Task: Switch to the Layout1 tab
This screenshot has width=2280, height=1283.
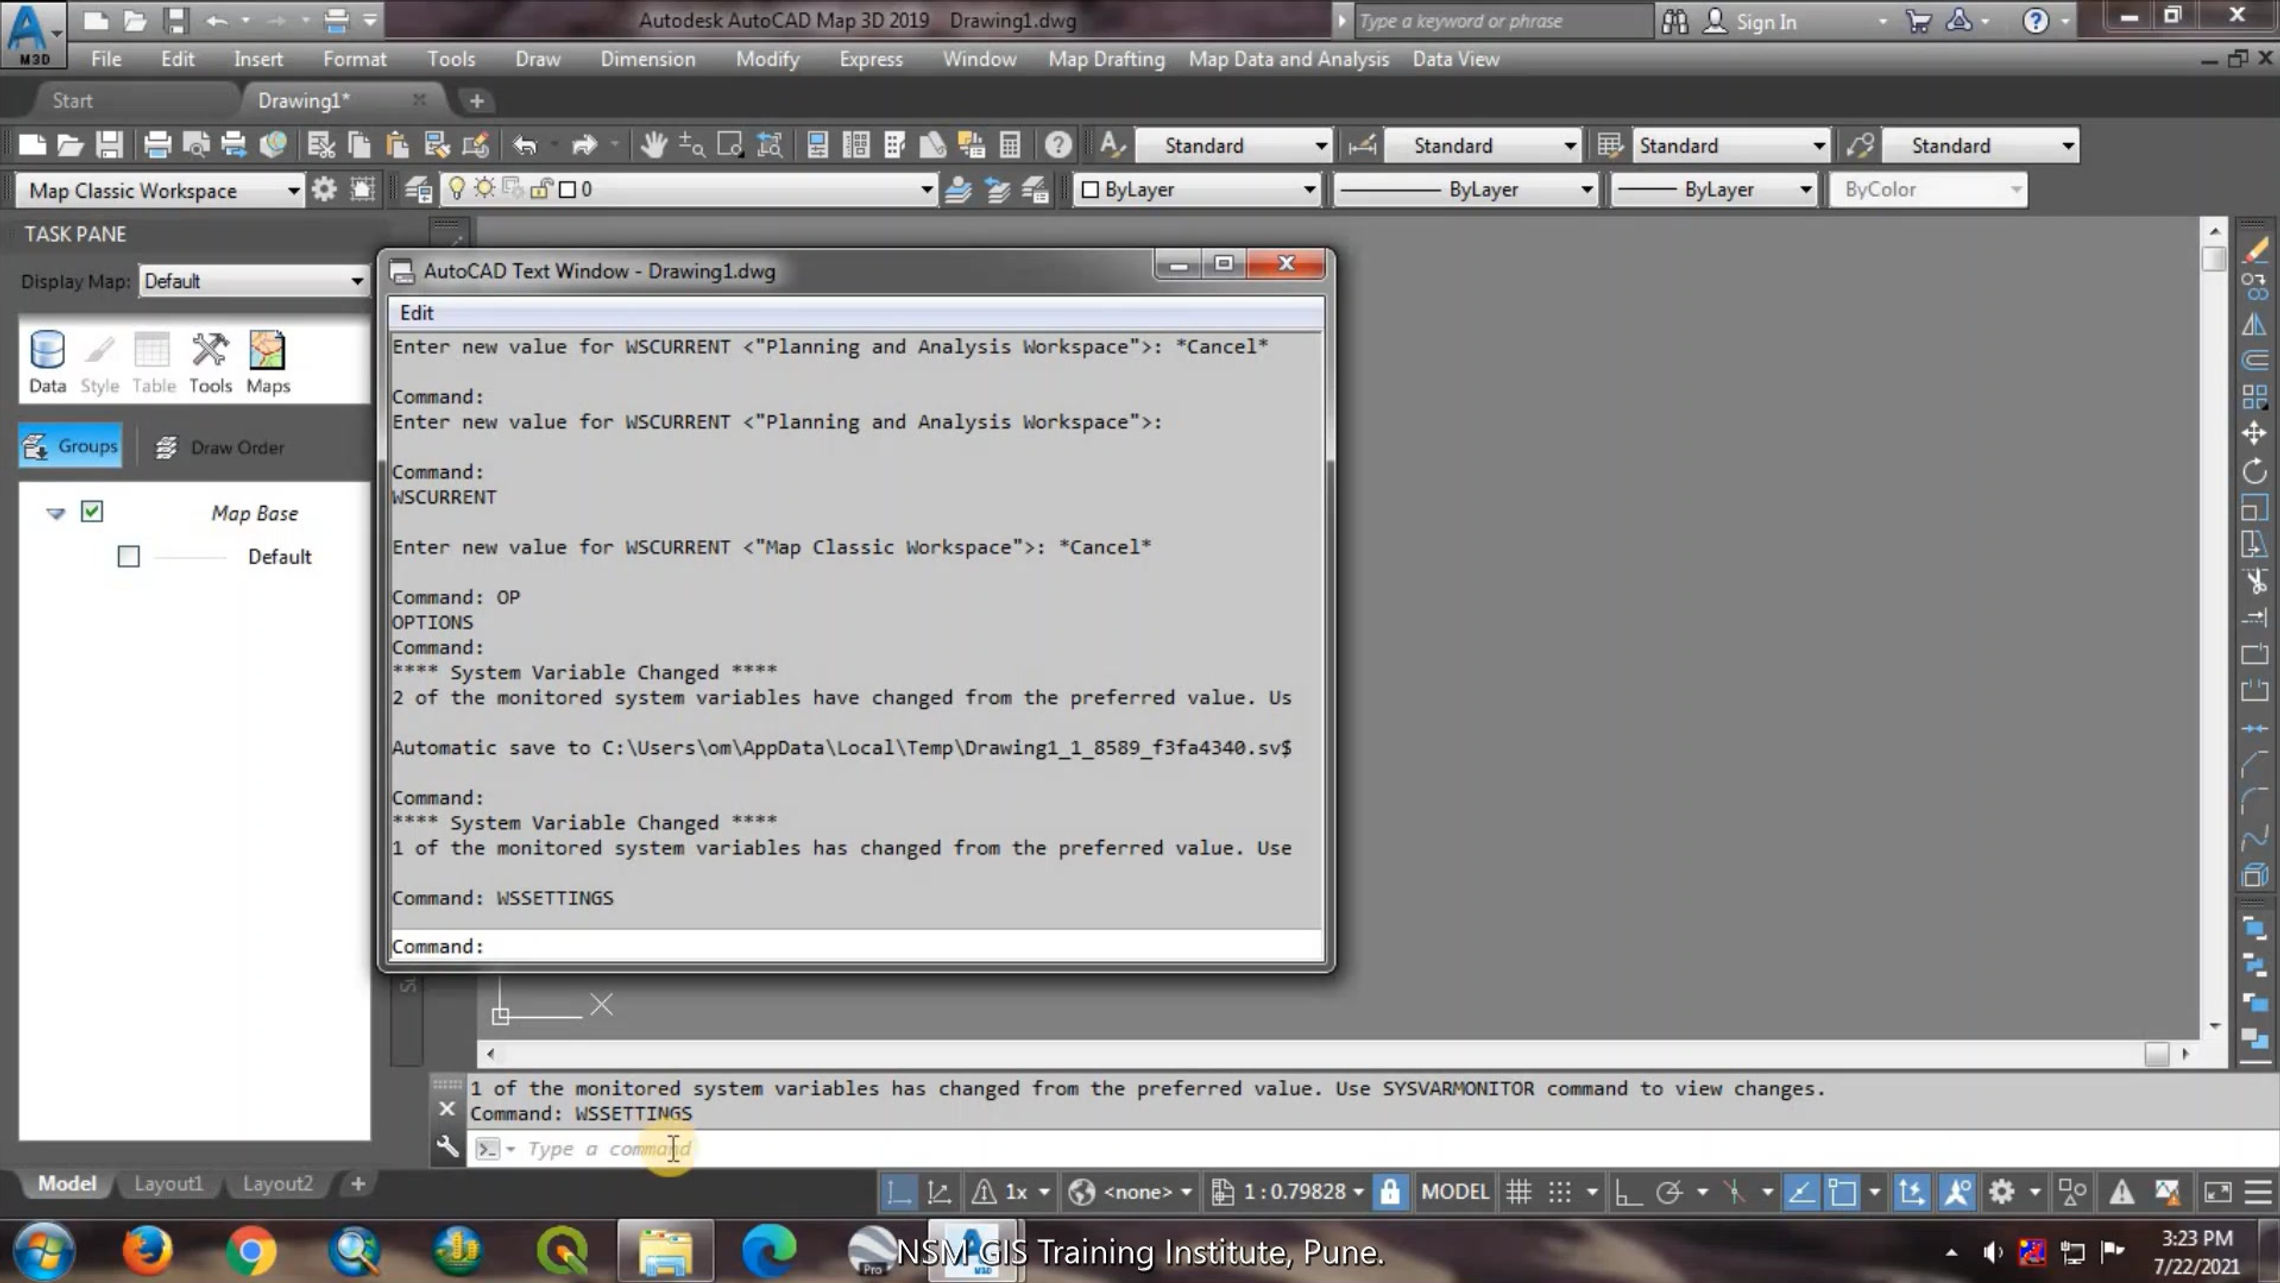Action: [168, 1183]
